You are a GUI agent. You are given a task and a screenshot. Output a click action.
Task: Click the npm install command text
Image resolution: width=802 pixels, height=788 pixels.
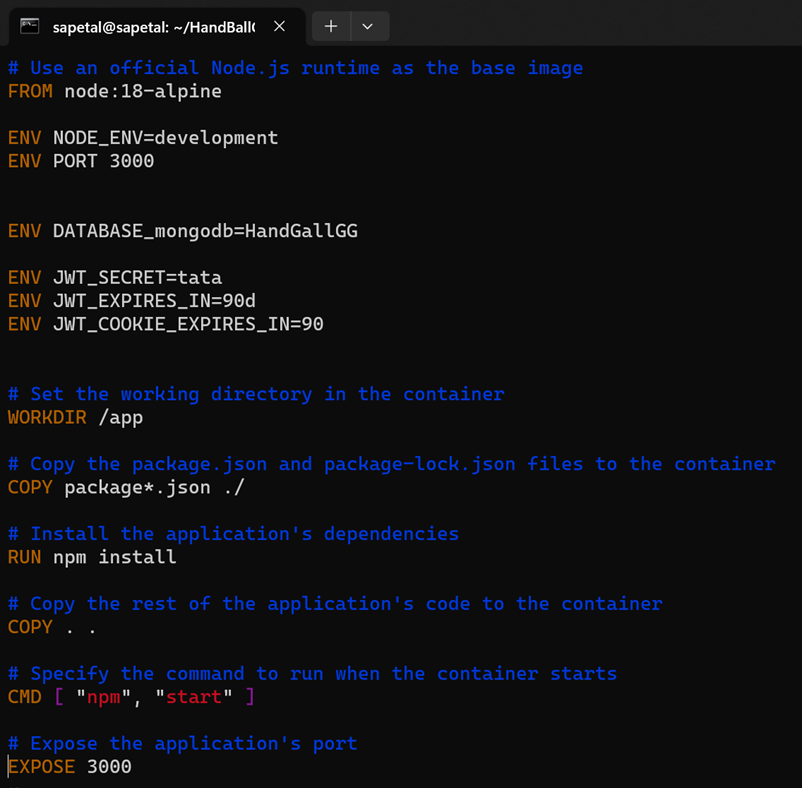[x=115, y=557]
